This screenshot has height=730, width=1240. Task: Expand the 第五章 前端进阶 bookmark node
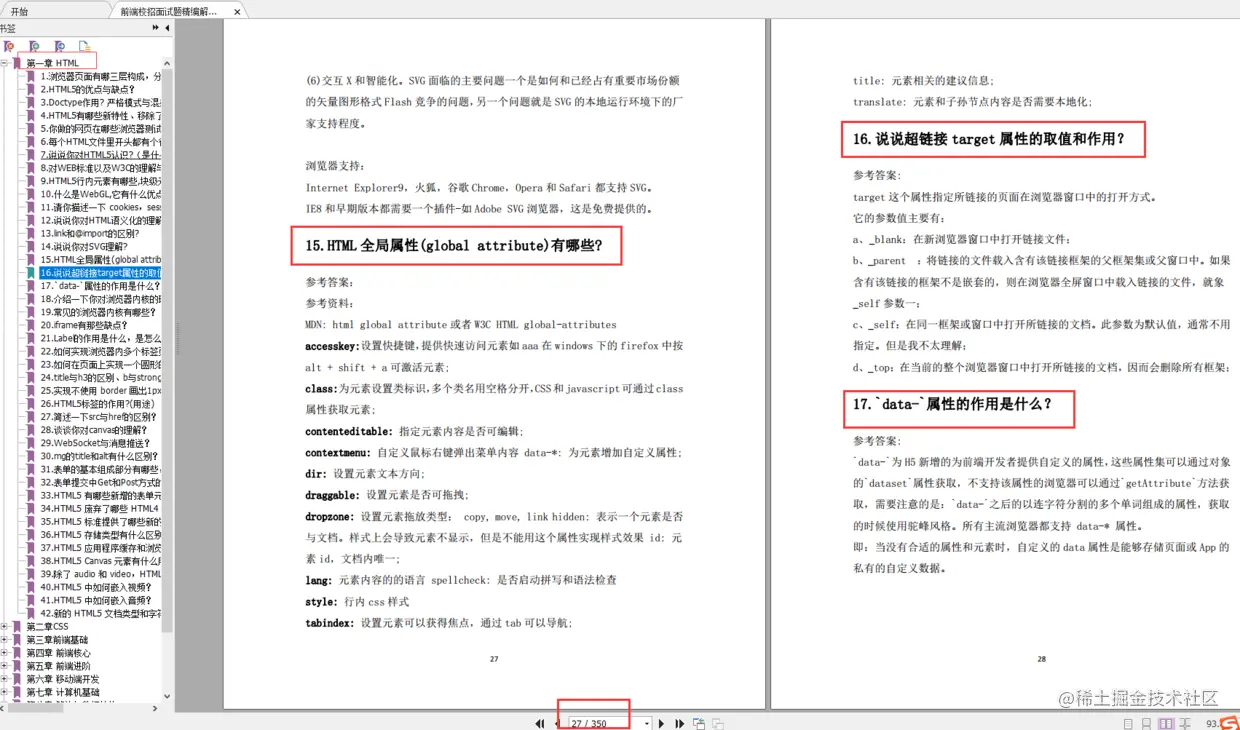[x=5, y=666]
